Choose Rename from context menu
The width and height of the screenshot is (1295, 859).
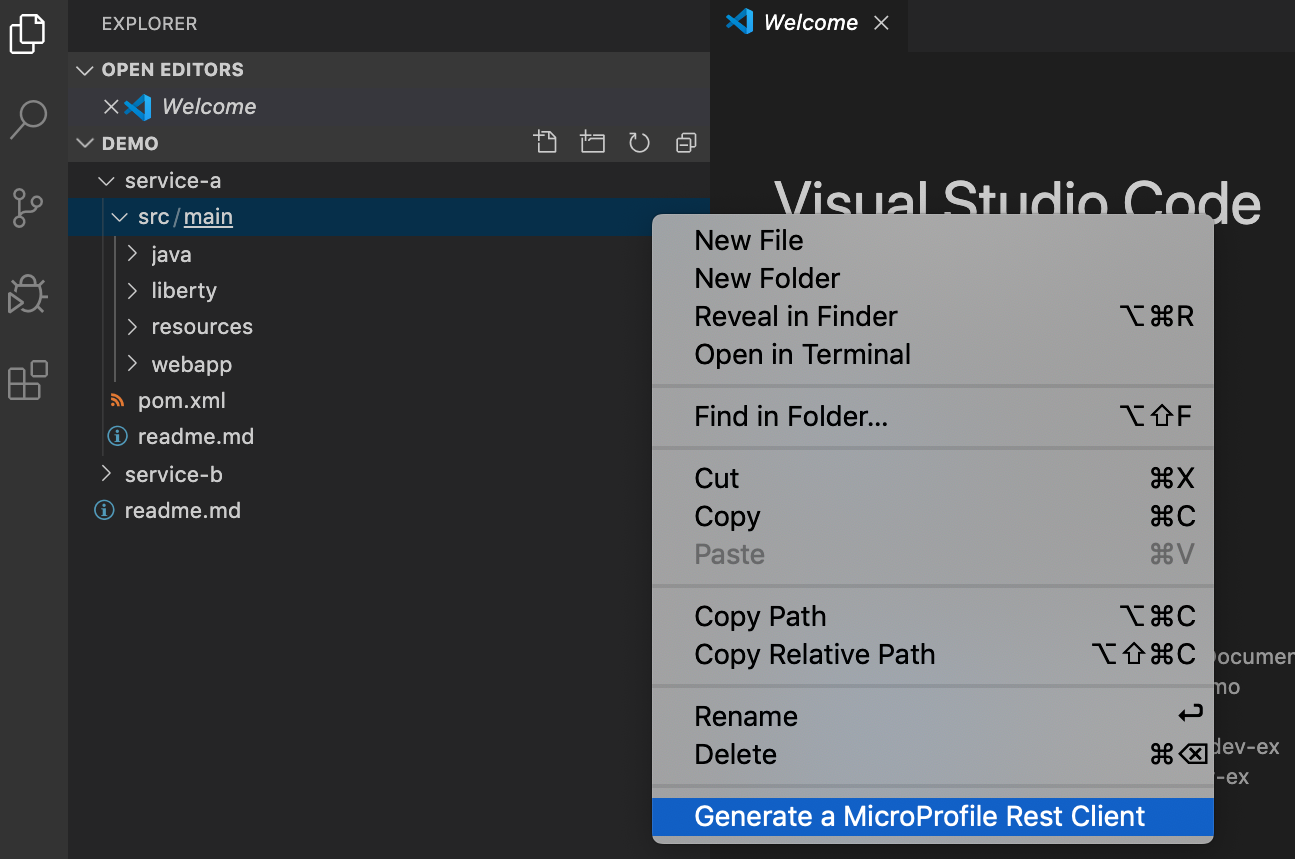coord(932,716)
